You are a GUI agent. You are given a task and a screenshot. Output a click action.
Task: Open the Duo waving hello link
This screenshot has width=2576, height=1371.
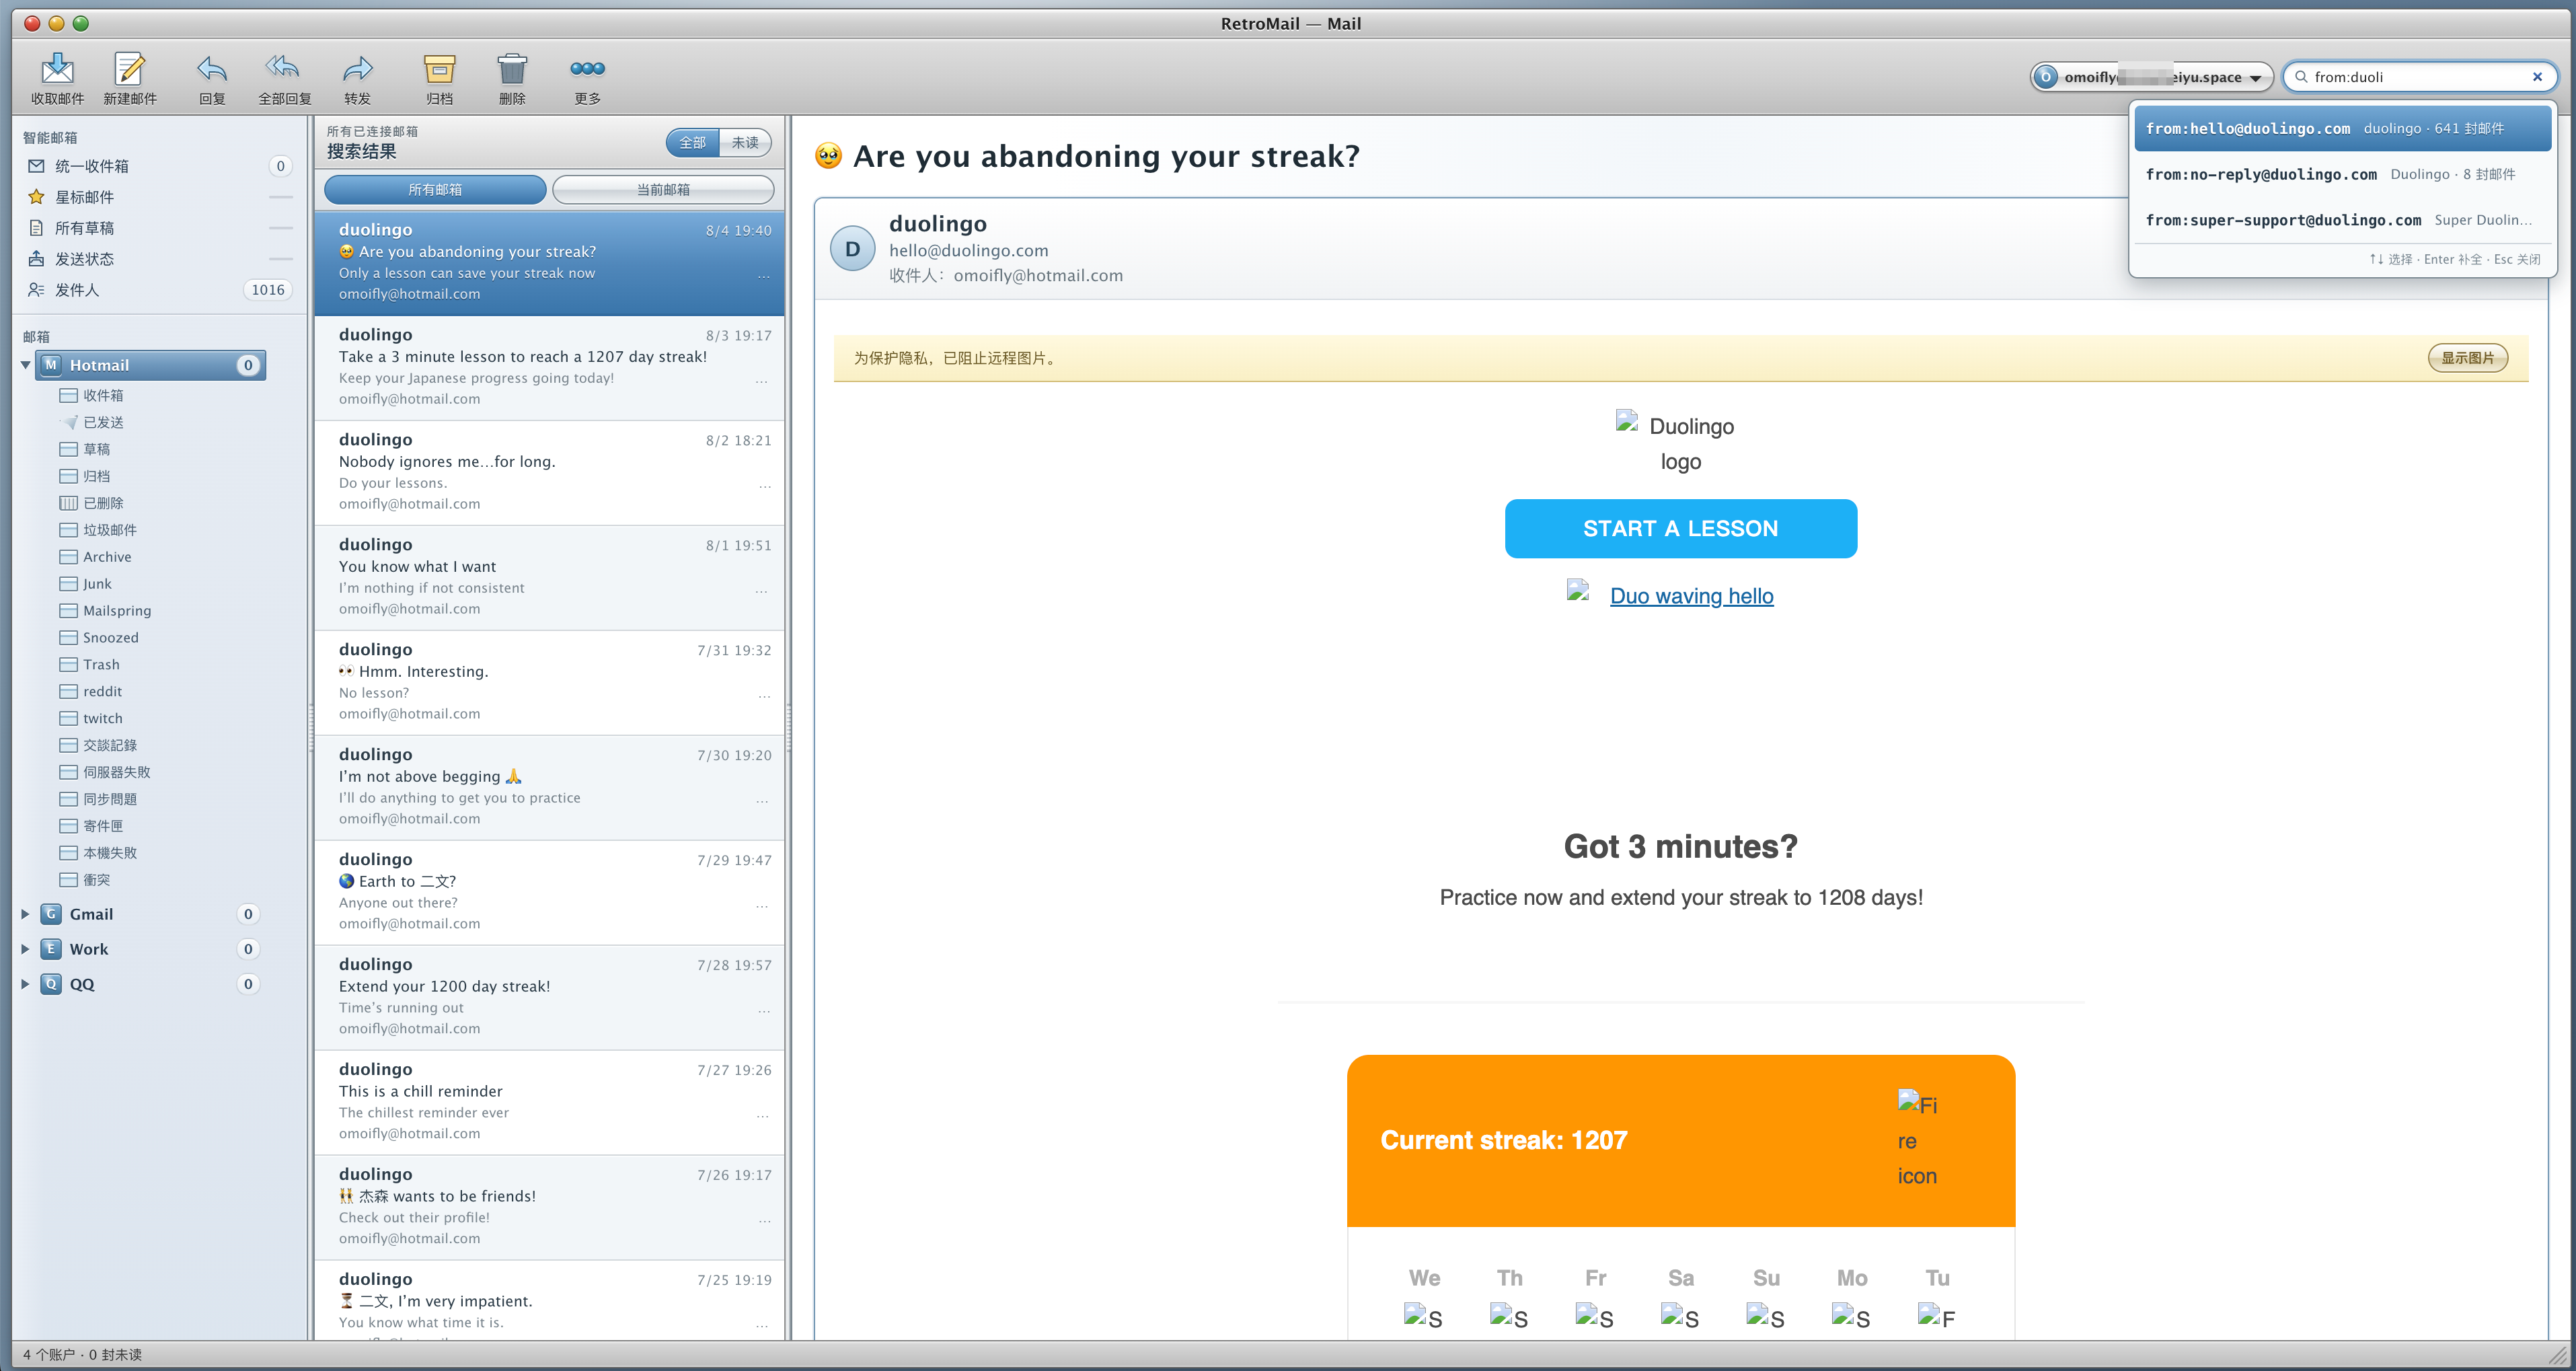point(1691,596)
